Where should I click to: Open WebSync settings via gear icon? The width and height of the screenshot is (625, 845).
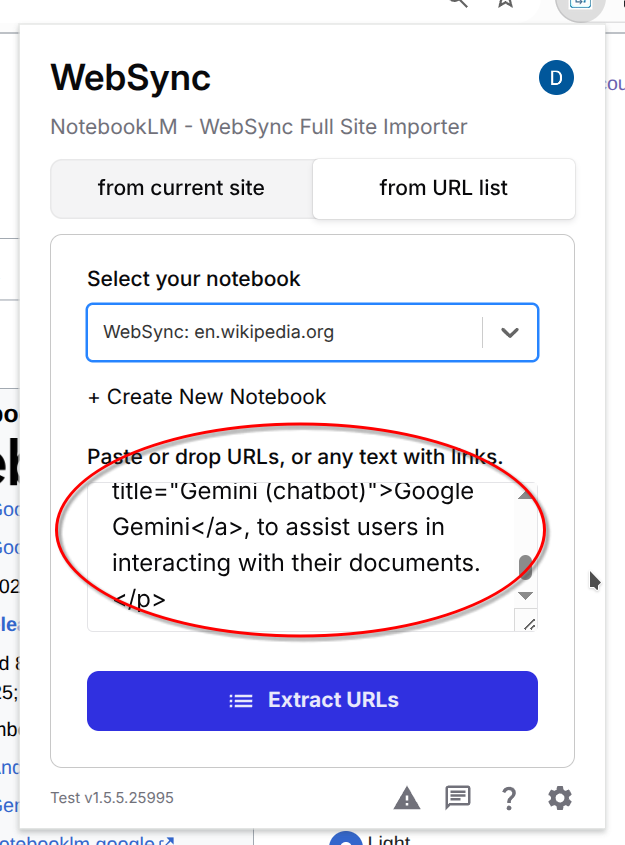tap(559, 797)
